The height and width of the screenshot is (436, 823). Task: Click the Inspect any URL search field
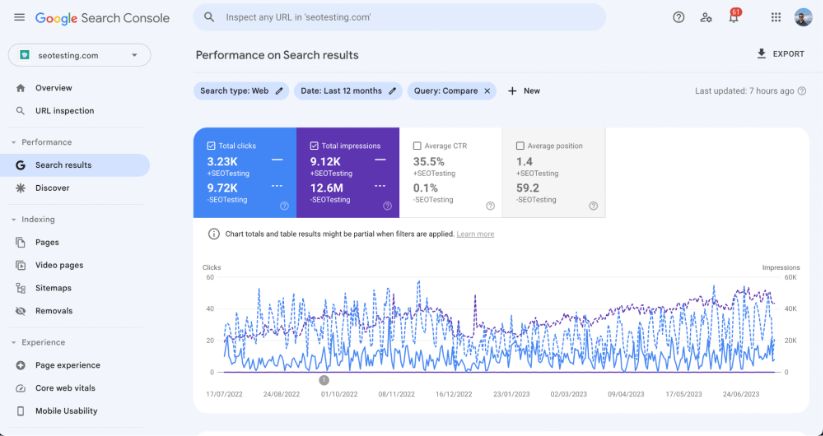pos(399,17)
